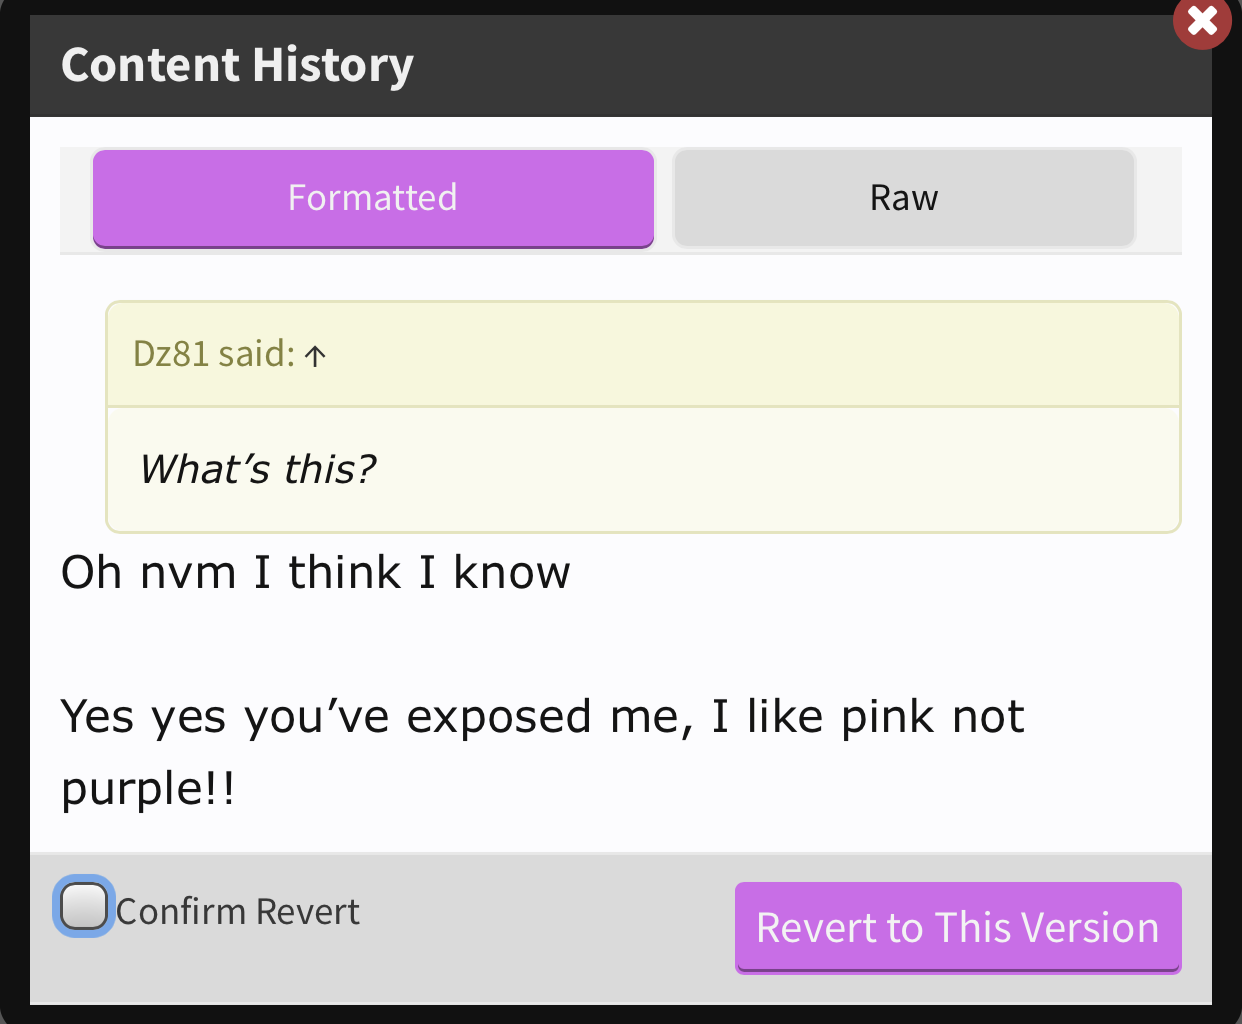Image resolution: width=1242 pixels, height=1024 pixels.
Task: Click the dark dialog header bar
Action: pyautogui.click(x=620, y=65)
